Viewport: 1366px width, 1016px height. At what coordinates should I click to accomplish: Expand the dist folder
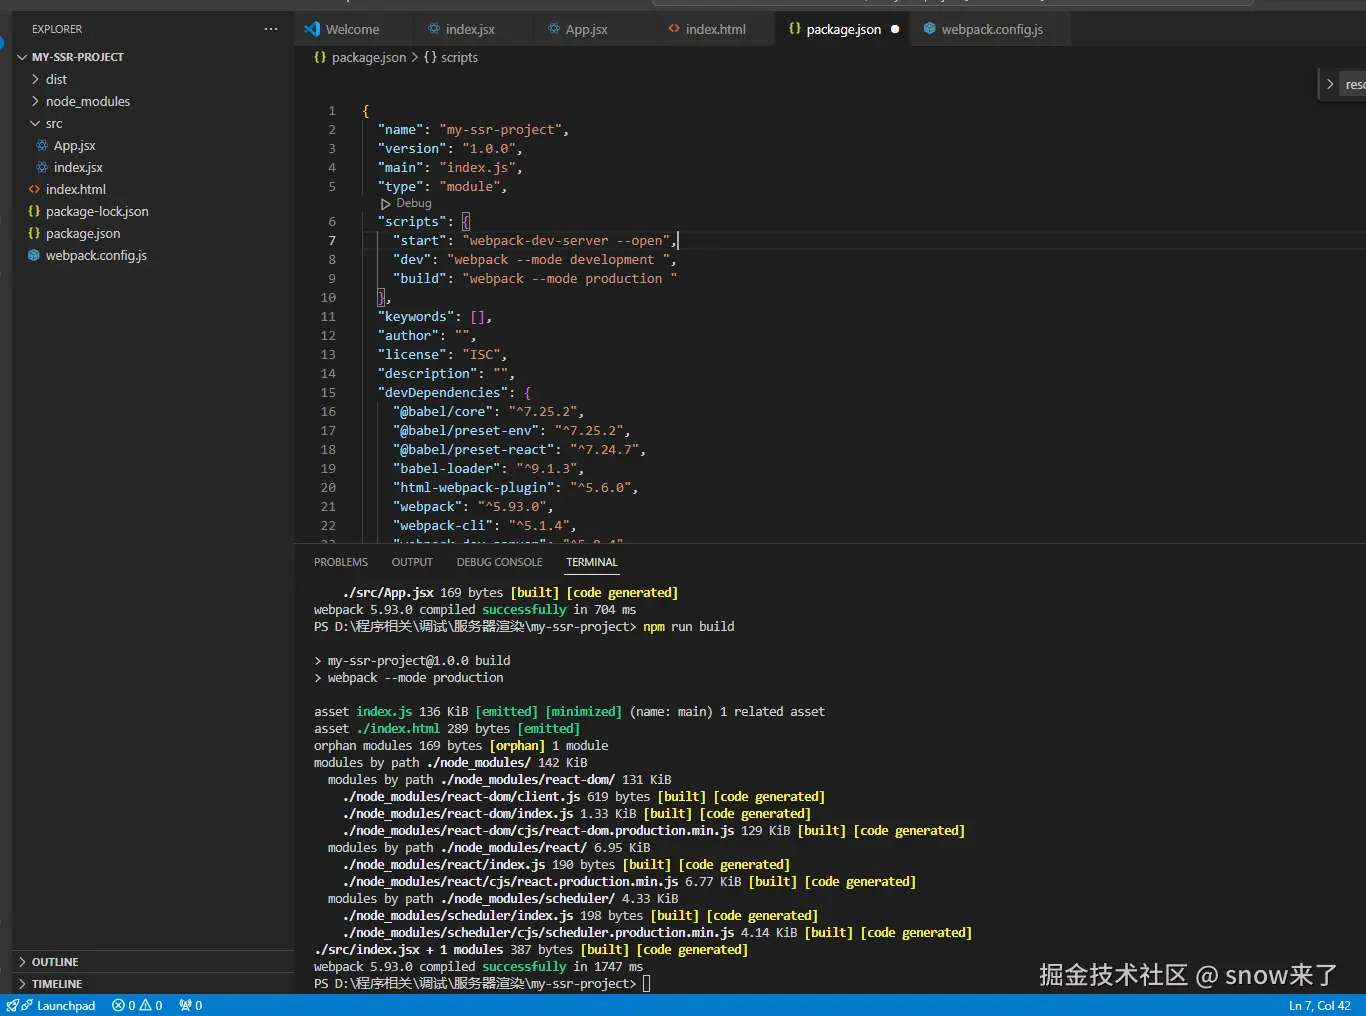point(56,79)
